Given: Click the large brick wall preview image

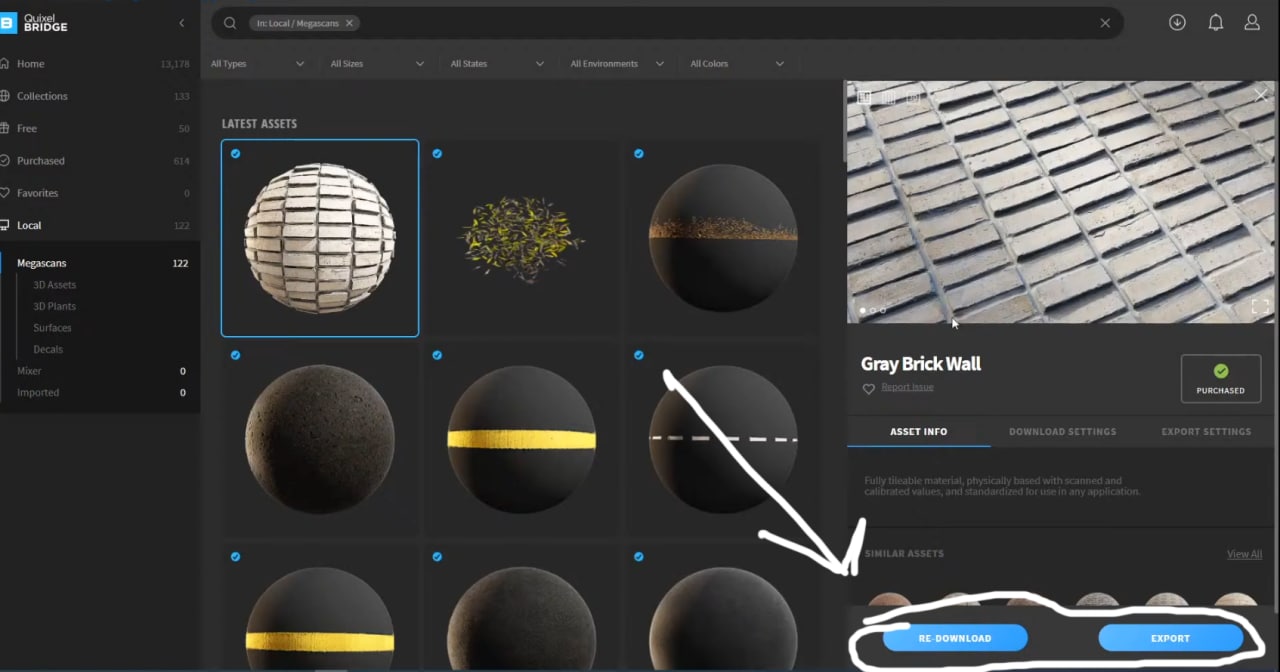Looking at the screenshot, I should [x=1060, y=202].
